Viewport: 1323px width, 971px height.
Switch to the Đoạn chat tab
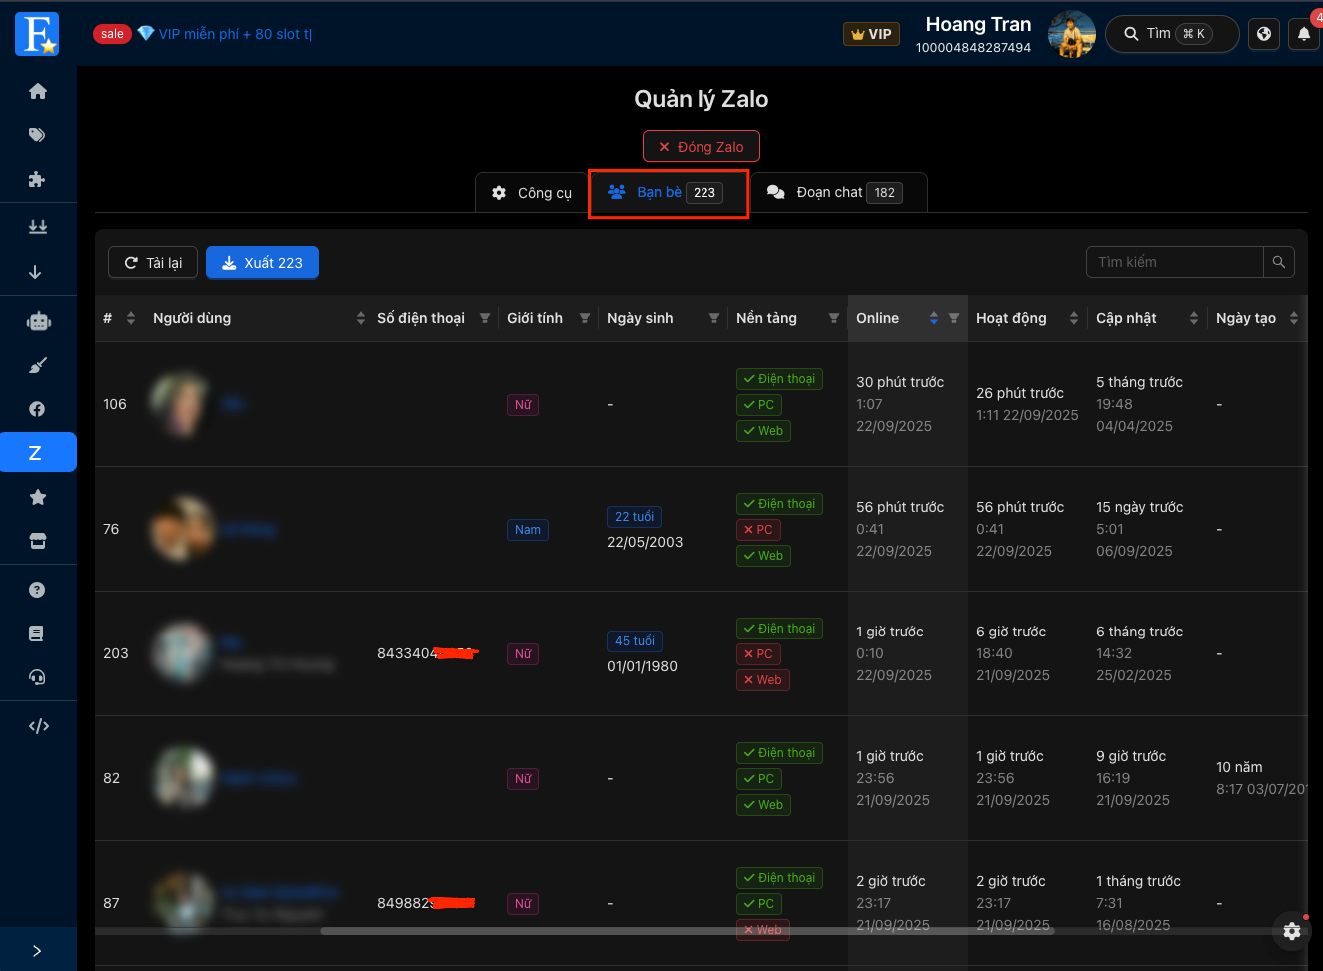pyautogui.click(x=838, y=192)
